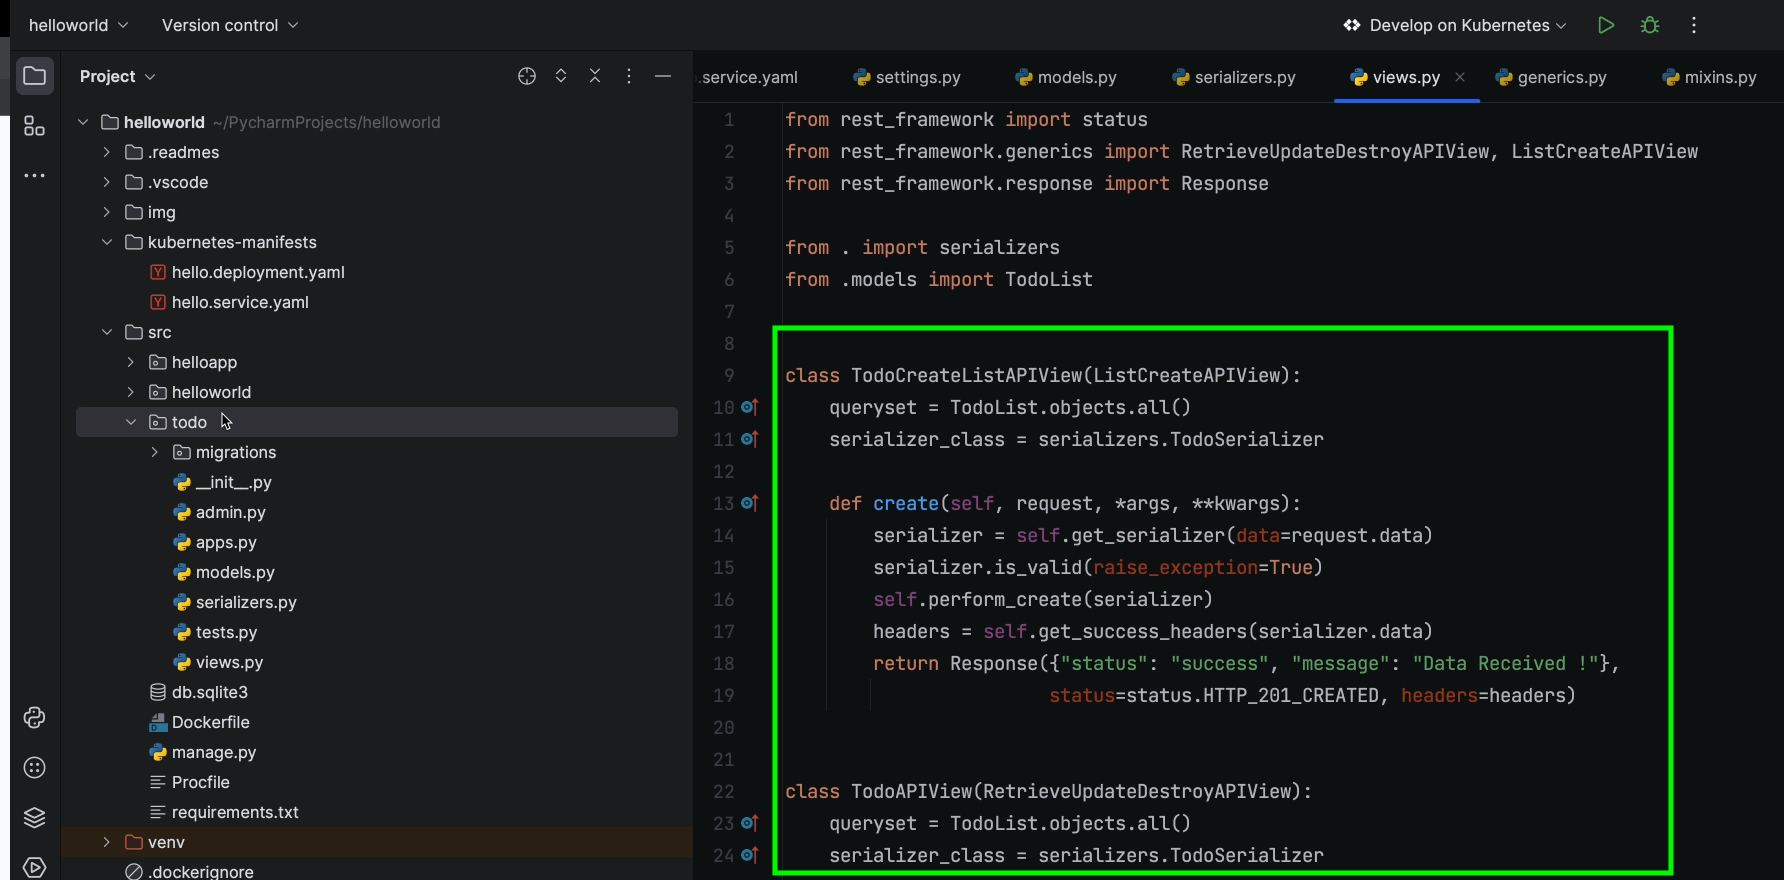
Task: Open the Structure tool window icon
Action: tap(34, 126)
